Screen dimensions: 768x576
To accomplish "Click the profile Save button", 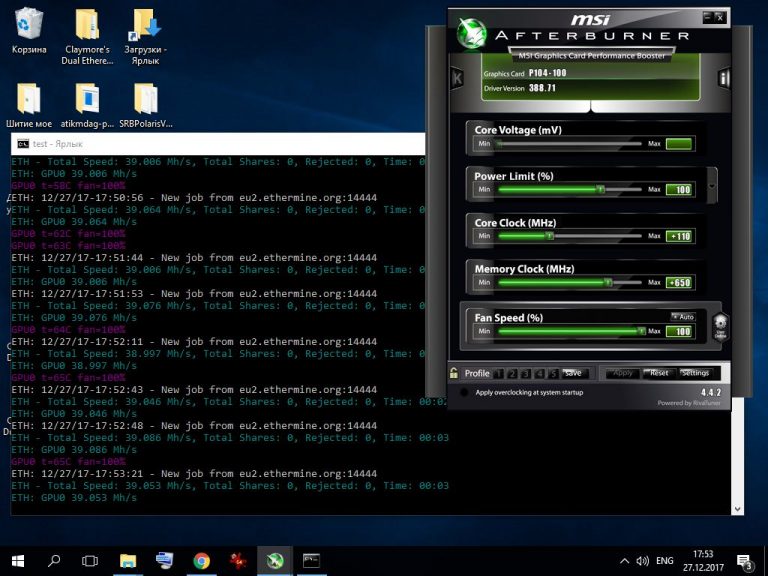I will pyautogui.click(x=573, y=373).
